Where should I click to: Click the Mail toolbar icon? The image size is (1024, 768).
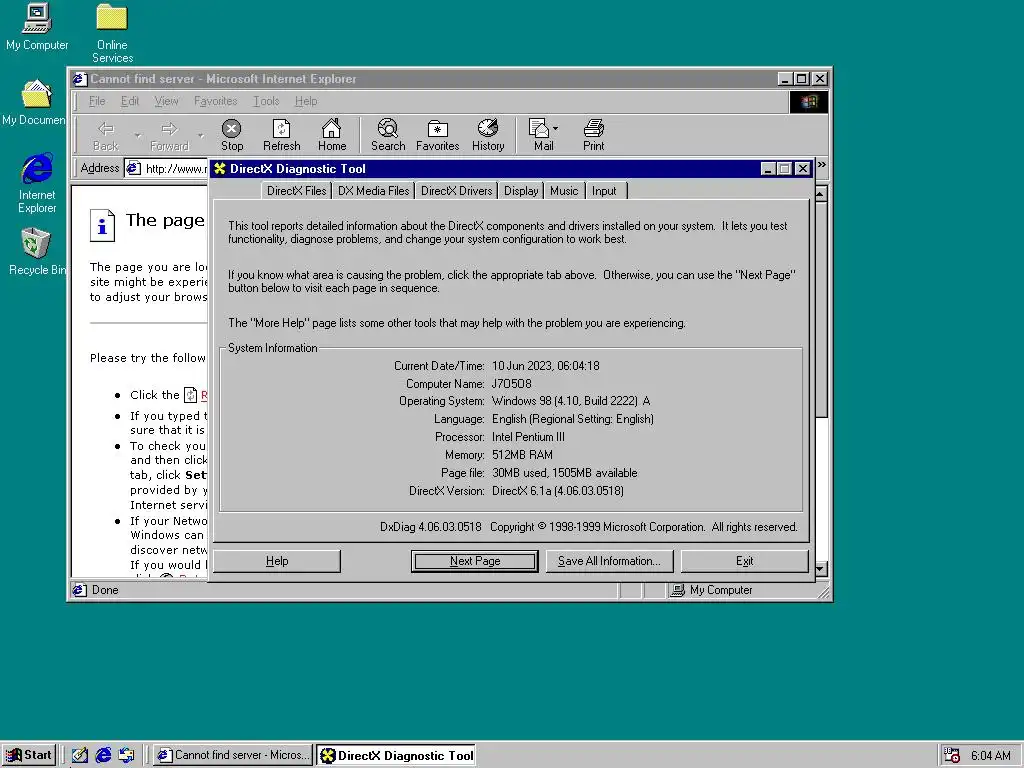point(541,136)
